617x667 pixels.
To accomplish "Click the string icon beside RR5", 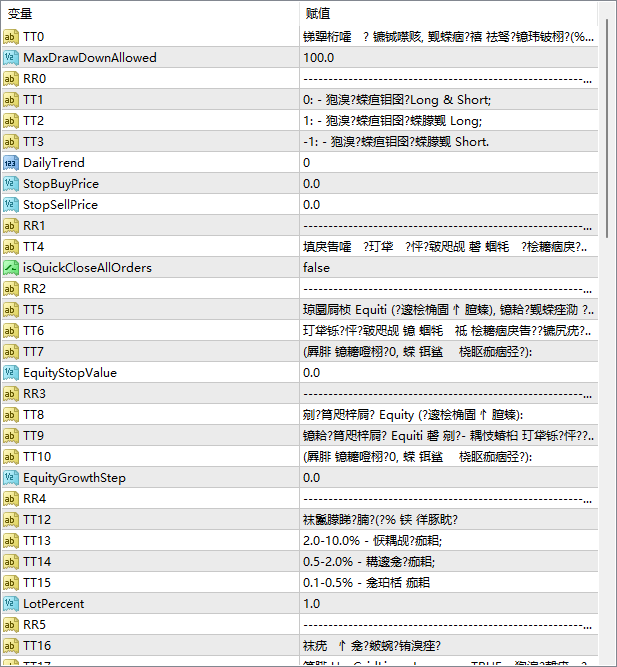I will pos(11,625).
